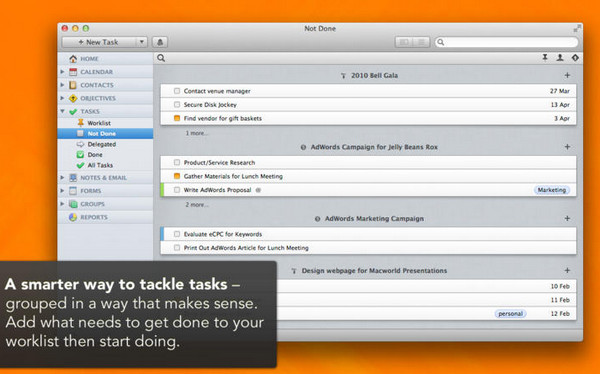Image resolution: width=600 pixels, height=374 pixels.
Task: Expand the Groups section triangle
Action: pyautogui.click(x=62, y=204)
